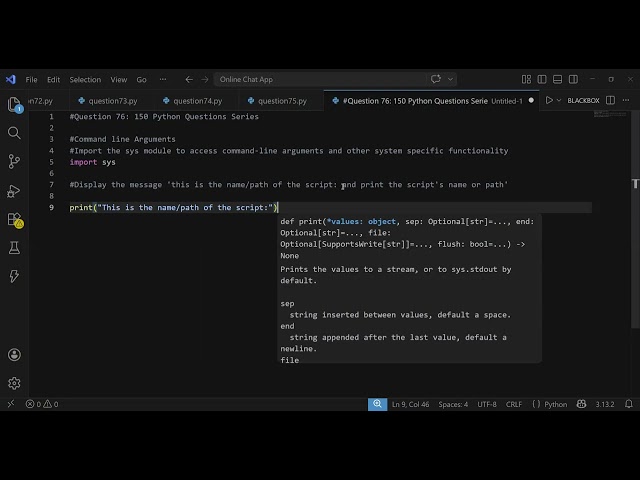Screen dimensions: 640x480
Task: Click the Ln 9, Col 46 indicator
Action: [x=410, y=404]
